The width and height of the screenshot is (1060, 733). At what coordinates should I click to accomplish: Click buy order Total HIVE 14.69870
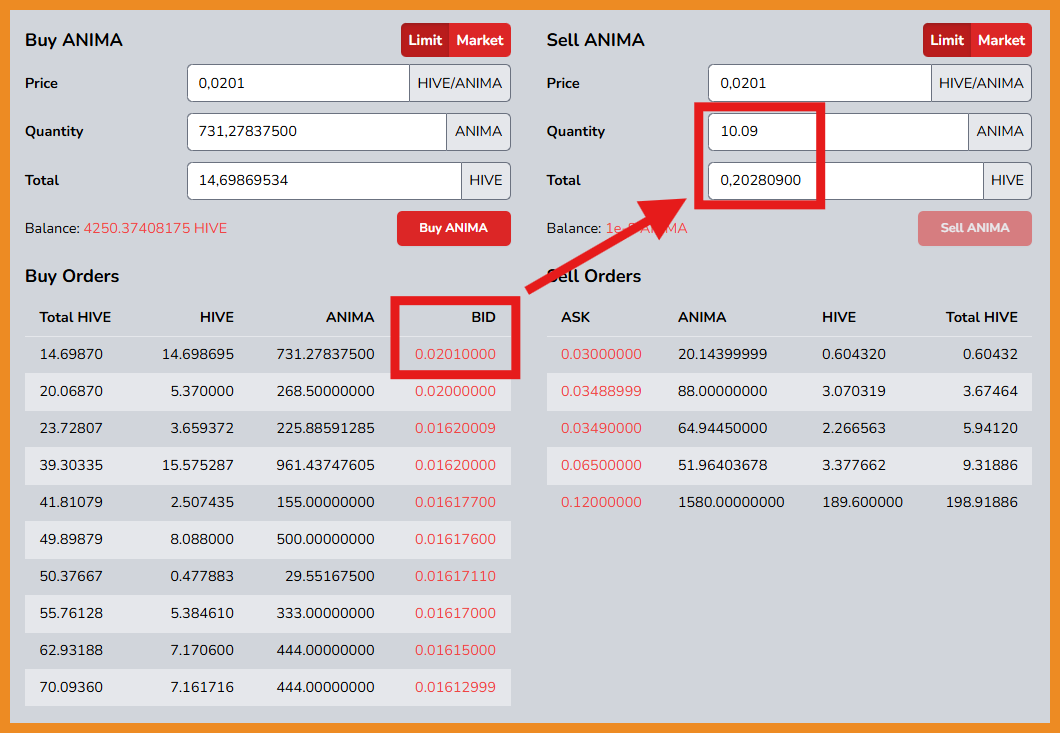71,354
